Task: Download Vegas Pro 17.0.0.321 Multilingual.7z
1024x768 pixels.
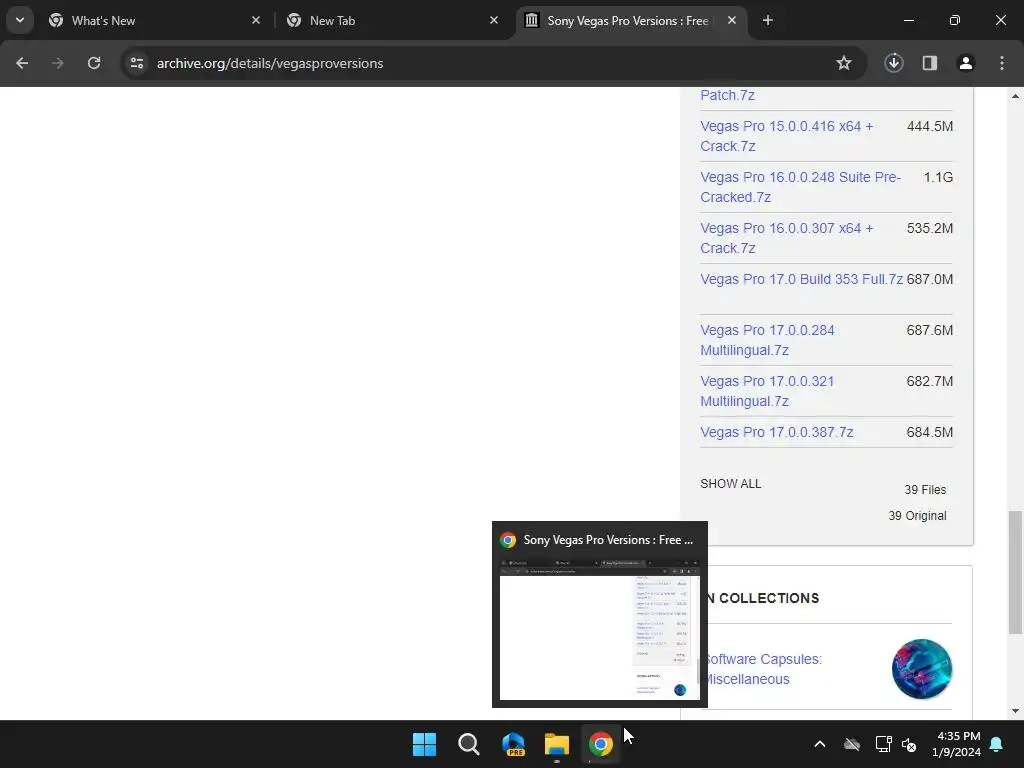Action: [767, 391]
